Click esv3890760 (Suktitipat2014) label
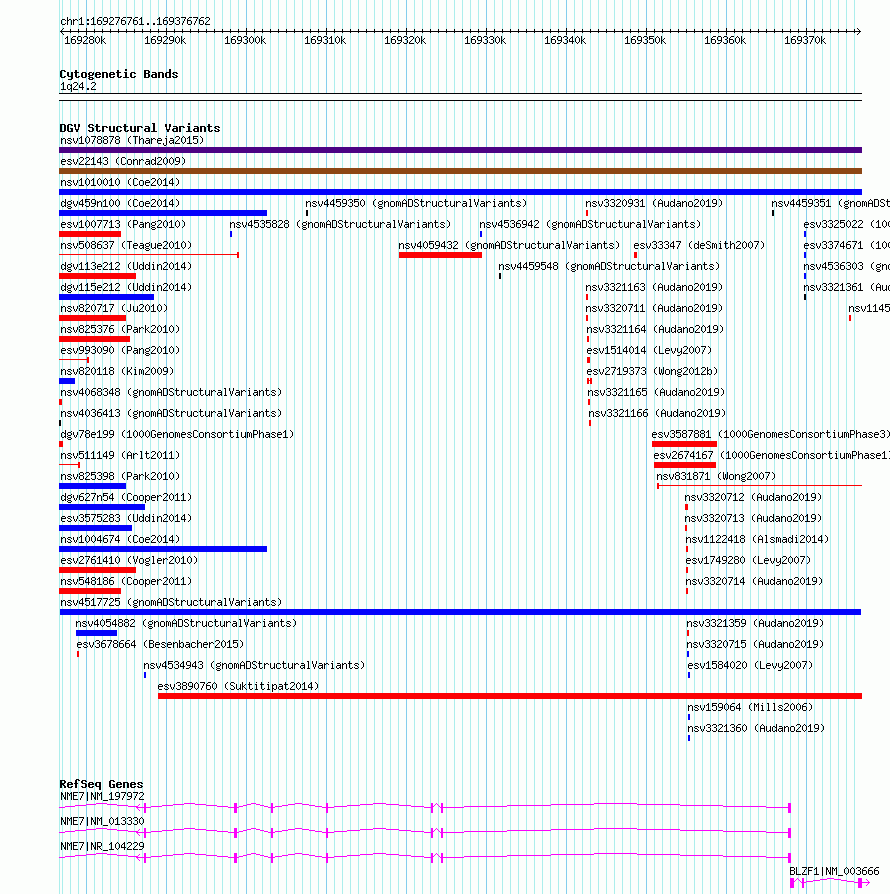Image resolution: width=890 pixels, height=894 pixels. click(x=238, y=687)
